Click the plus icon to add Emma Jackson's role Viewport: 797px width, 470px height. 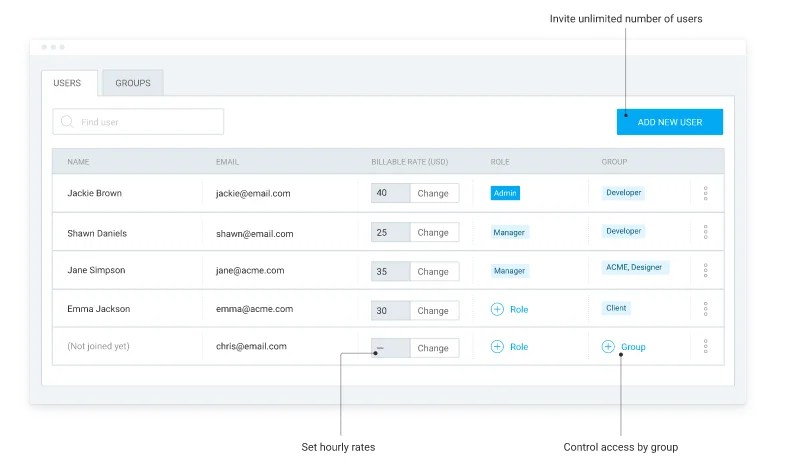click(x=497, y=309)
